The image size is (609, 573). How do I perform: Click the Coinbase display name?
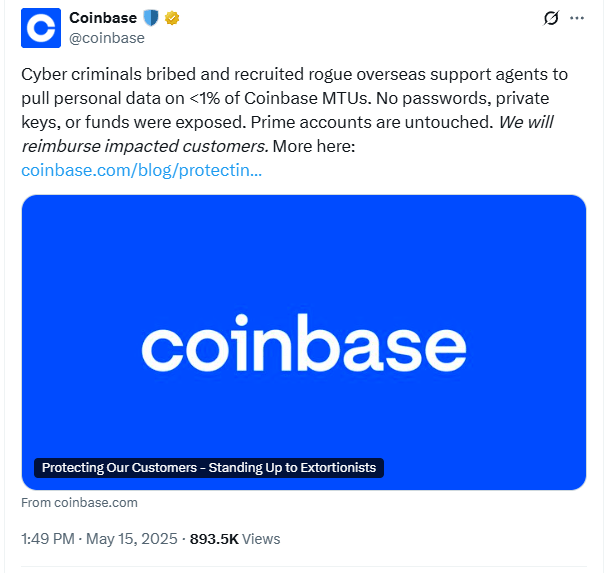tap(103, 18)
